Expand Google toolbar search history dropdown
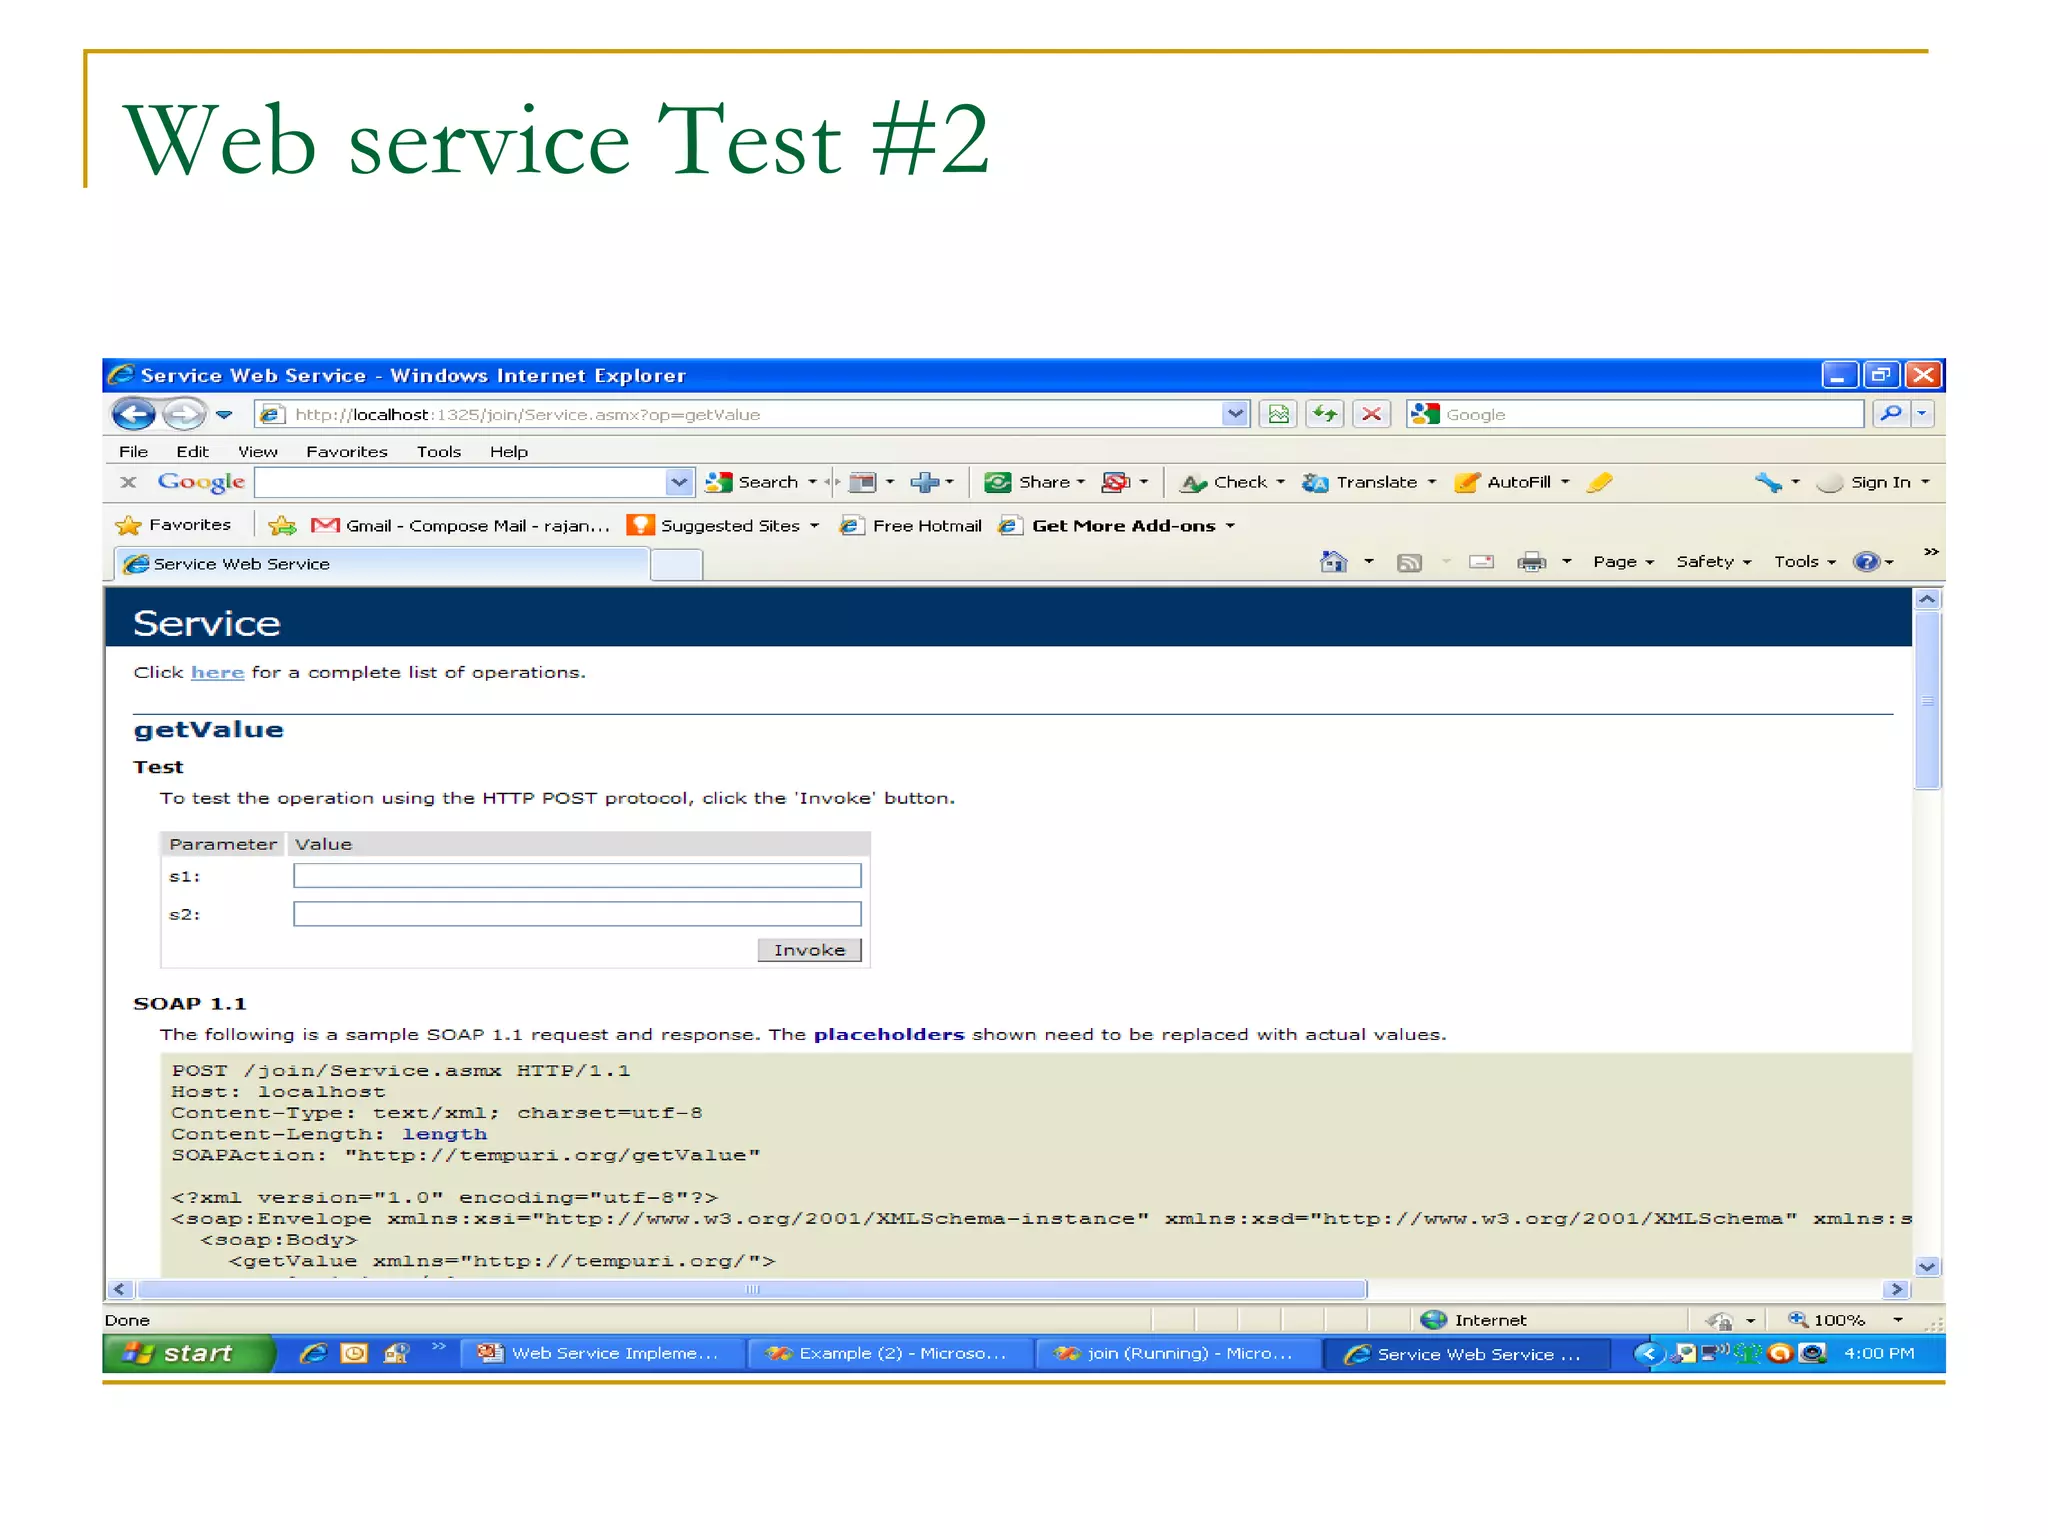The width and height of the screenshot is (2048, 1536). pyautogui.click(x=679, y=482)
